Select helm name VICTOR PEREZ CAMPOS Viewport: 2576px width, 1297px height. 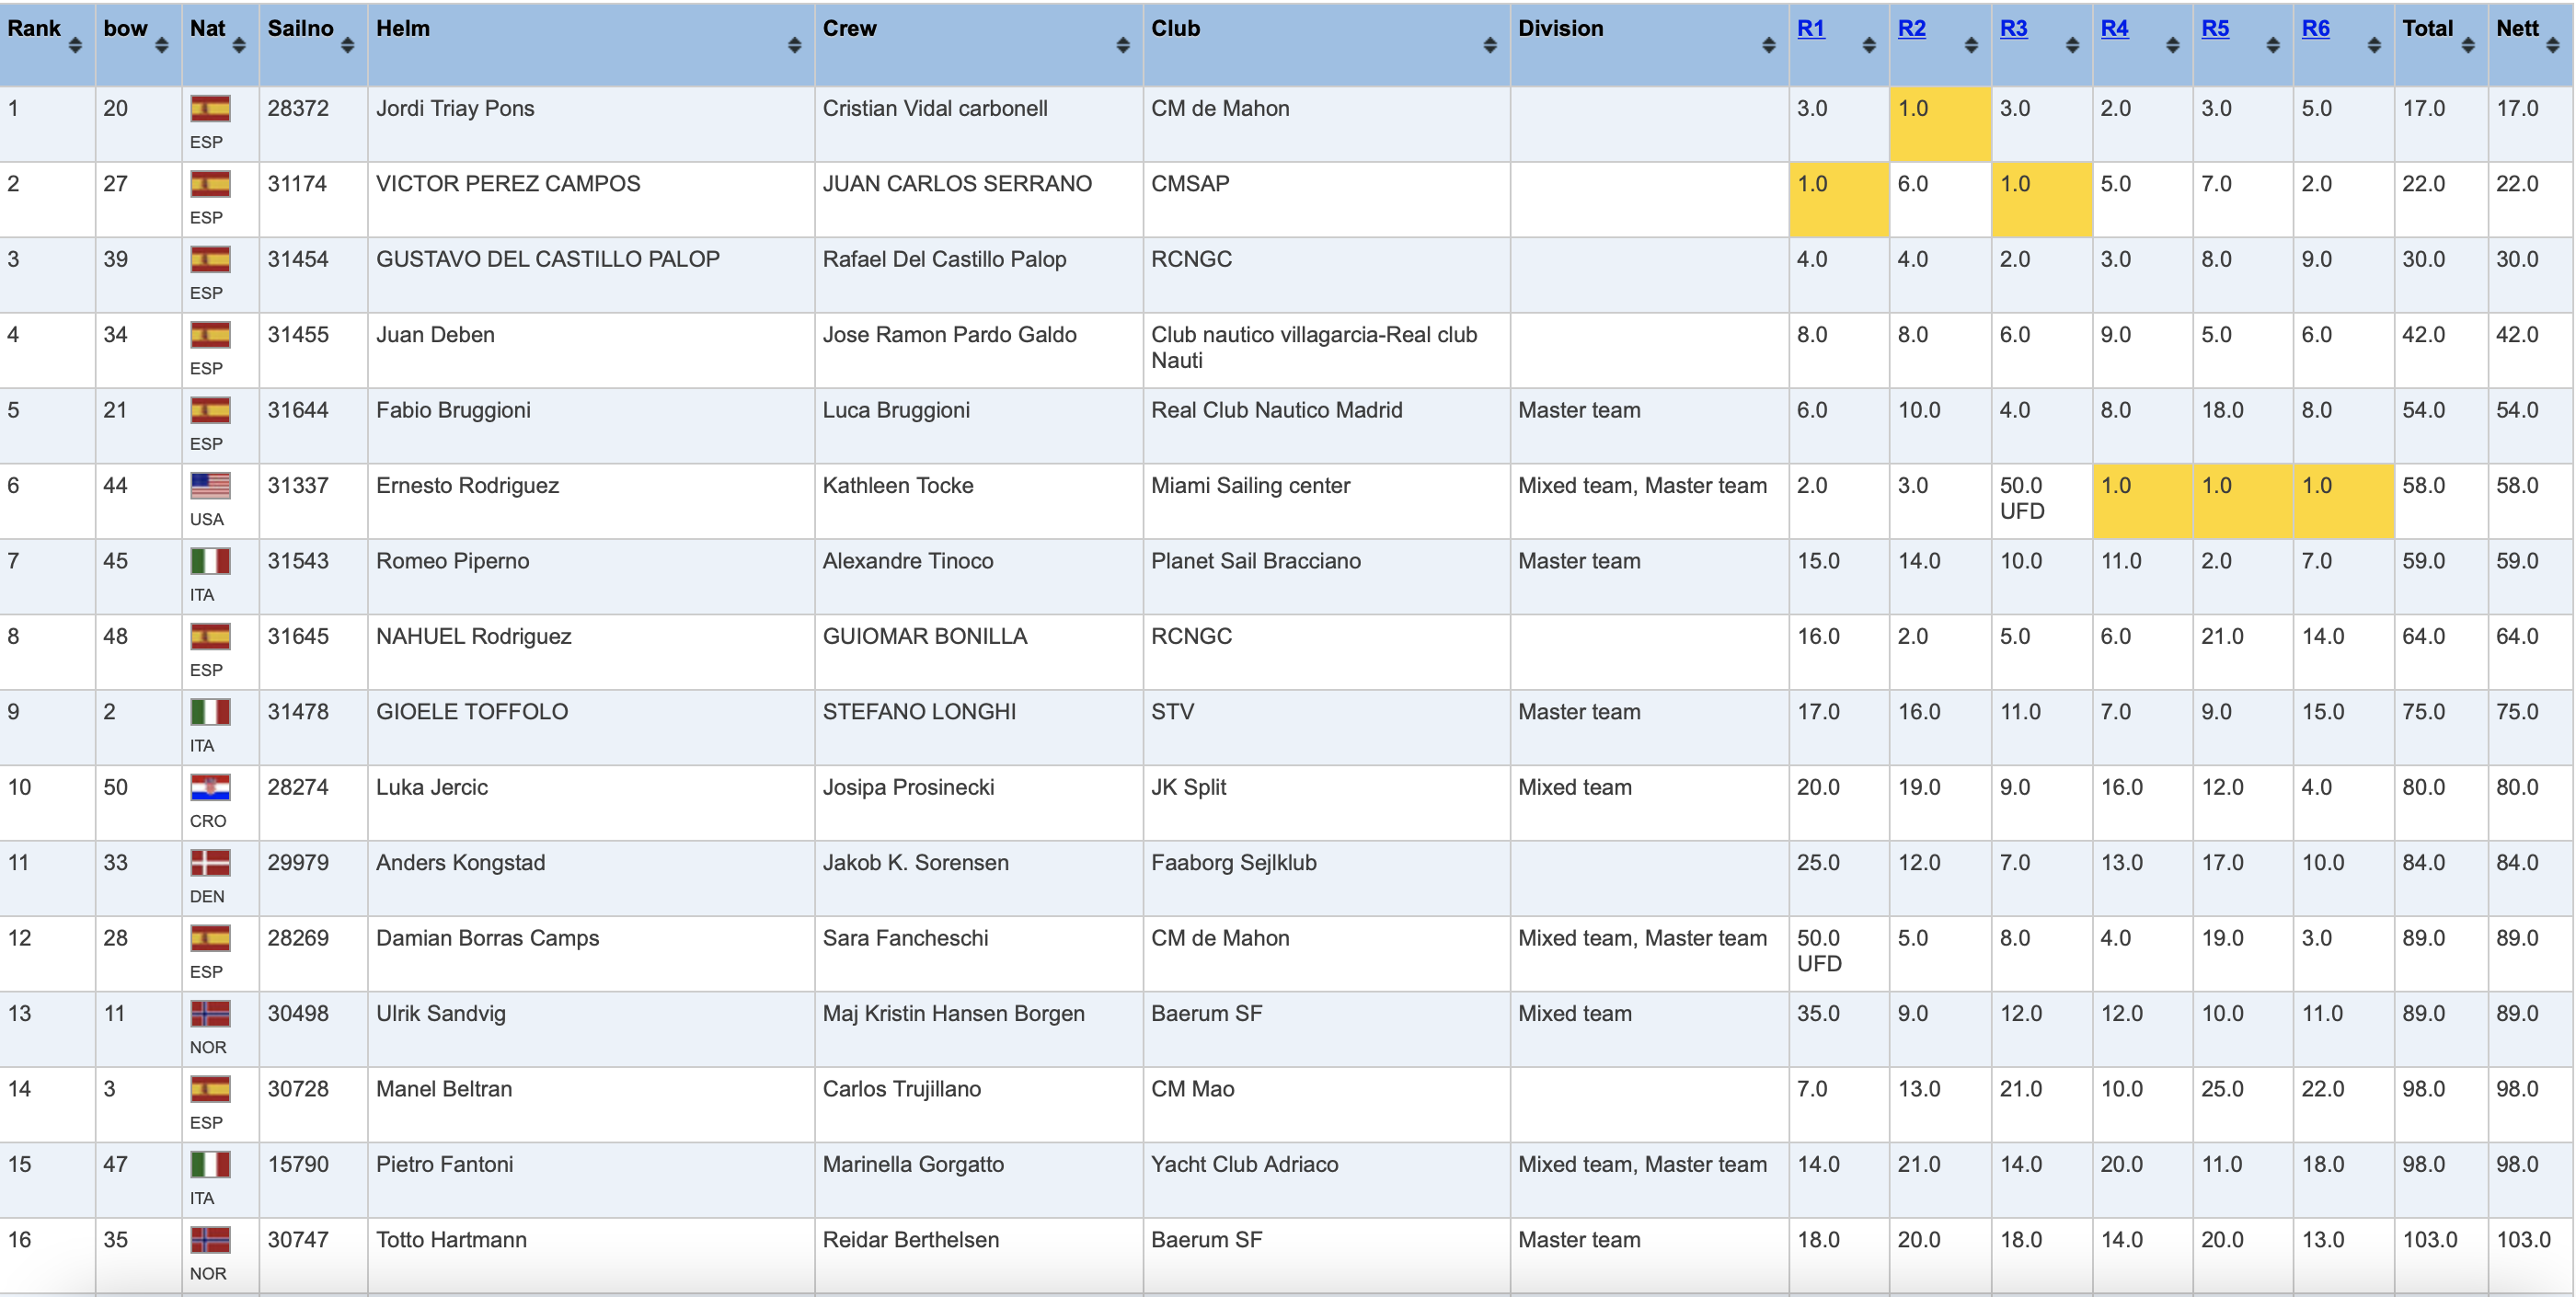point(508,184)
